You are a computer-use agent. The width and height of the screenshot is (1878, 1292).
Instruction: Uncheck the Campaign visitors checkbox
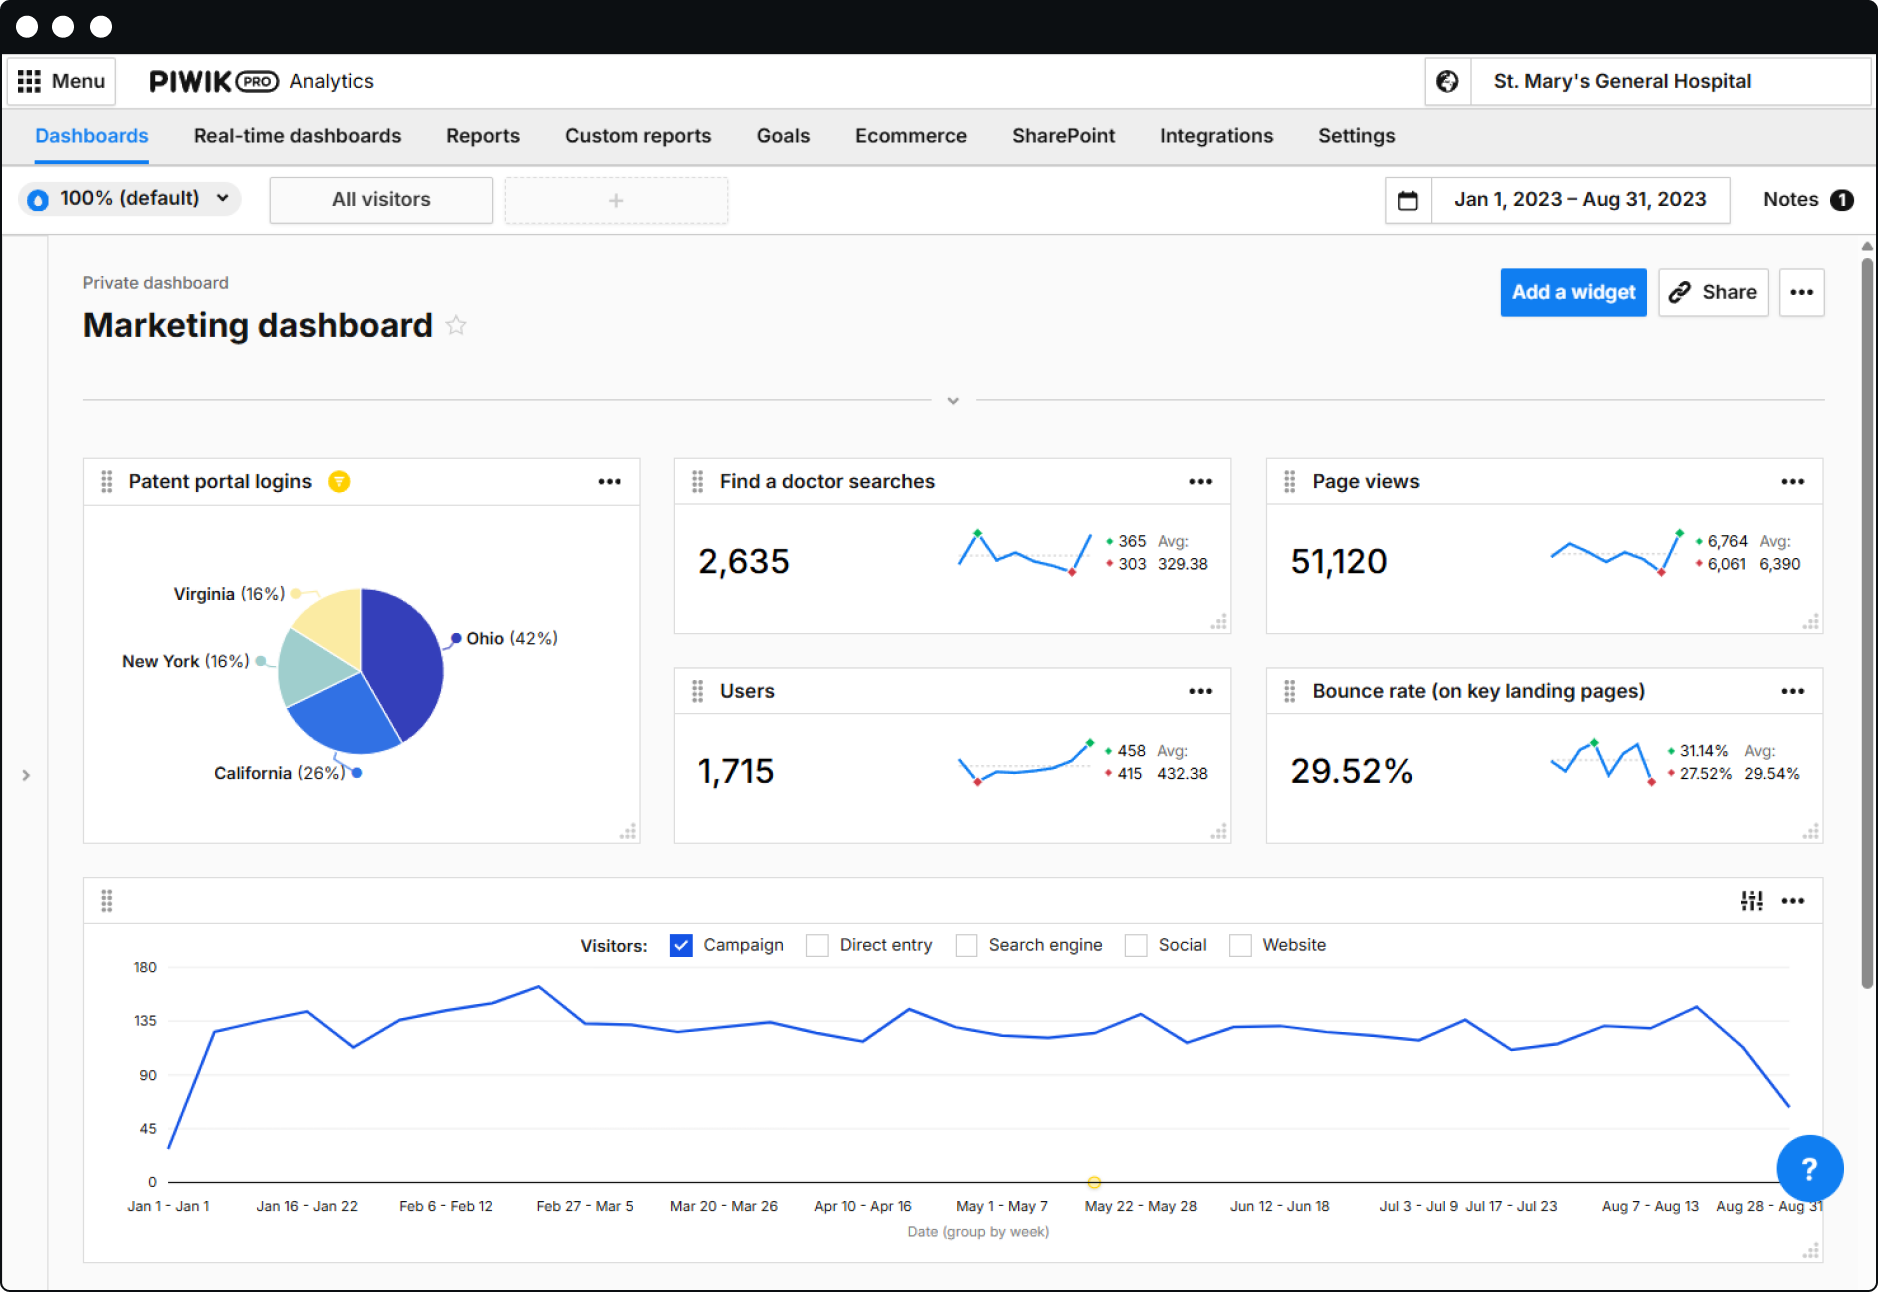tap(681, 945)
